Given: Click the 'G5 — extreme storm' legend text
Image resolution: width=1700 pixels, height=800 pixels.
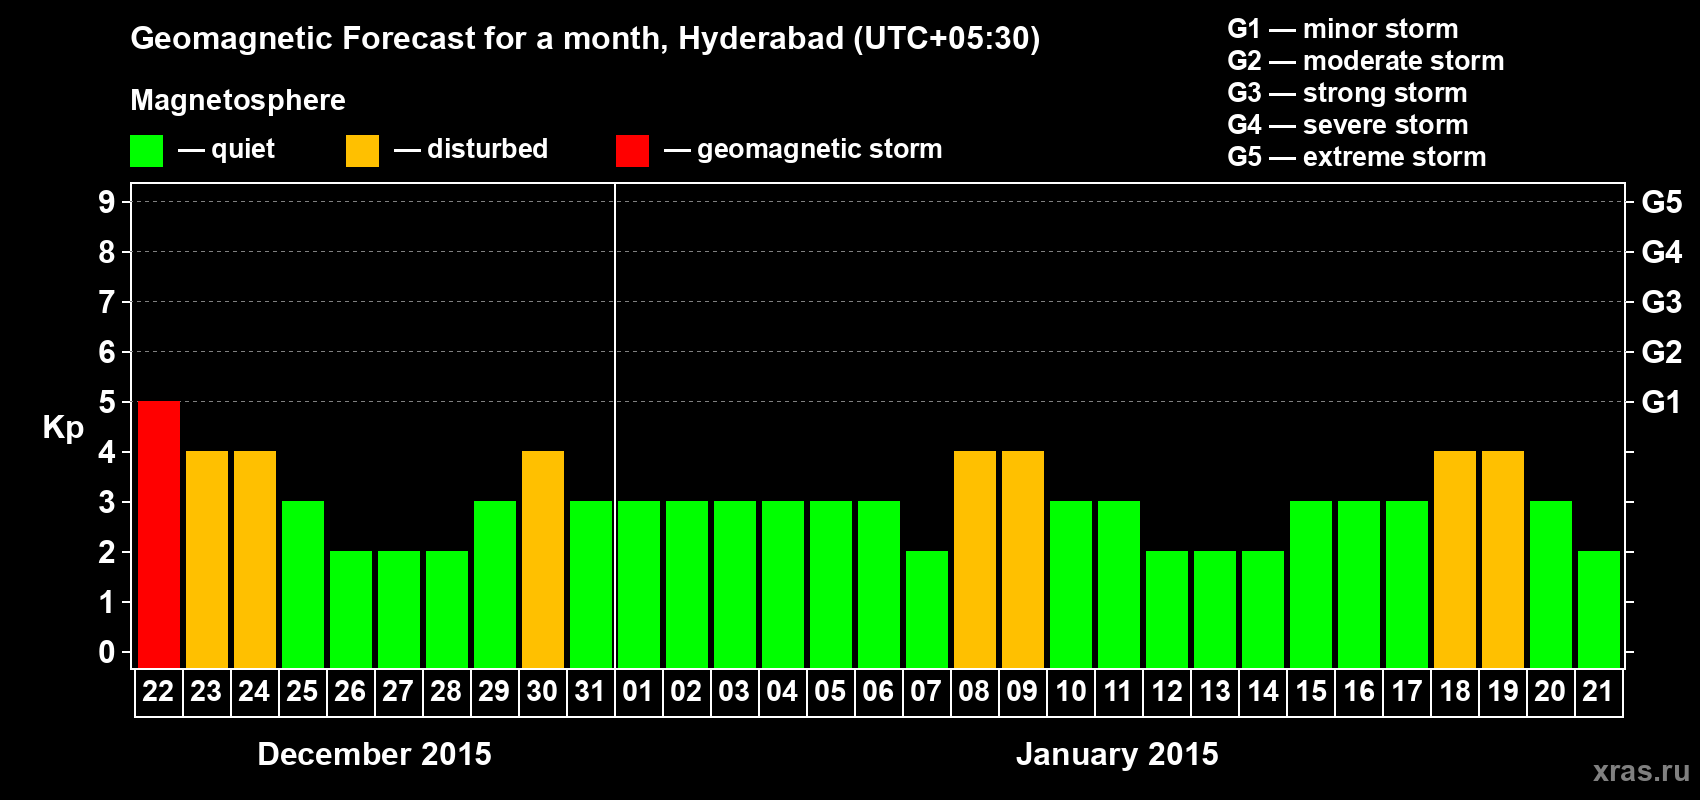Looking at the screenshot, I should [x=1357, y=157].
